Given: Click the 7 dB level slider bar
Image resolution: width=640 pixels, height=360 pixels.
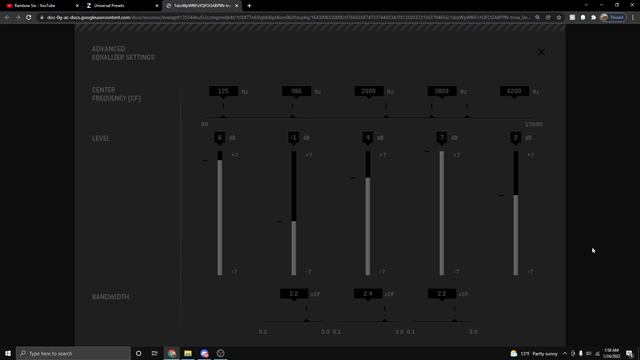Looking at the screenshot, I should tap(442, 213).
